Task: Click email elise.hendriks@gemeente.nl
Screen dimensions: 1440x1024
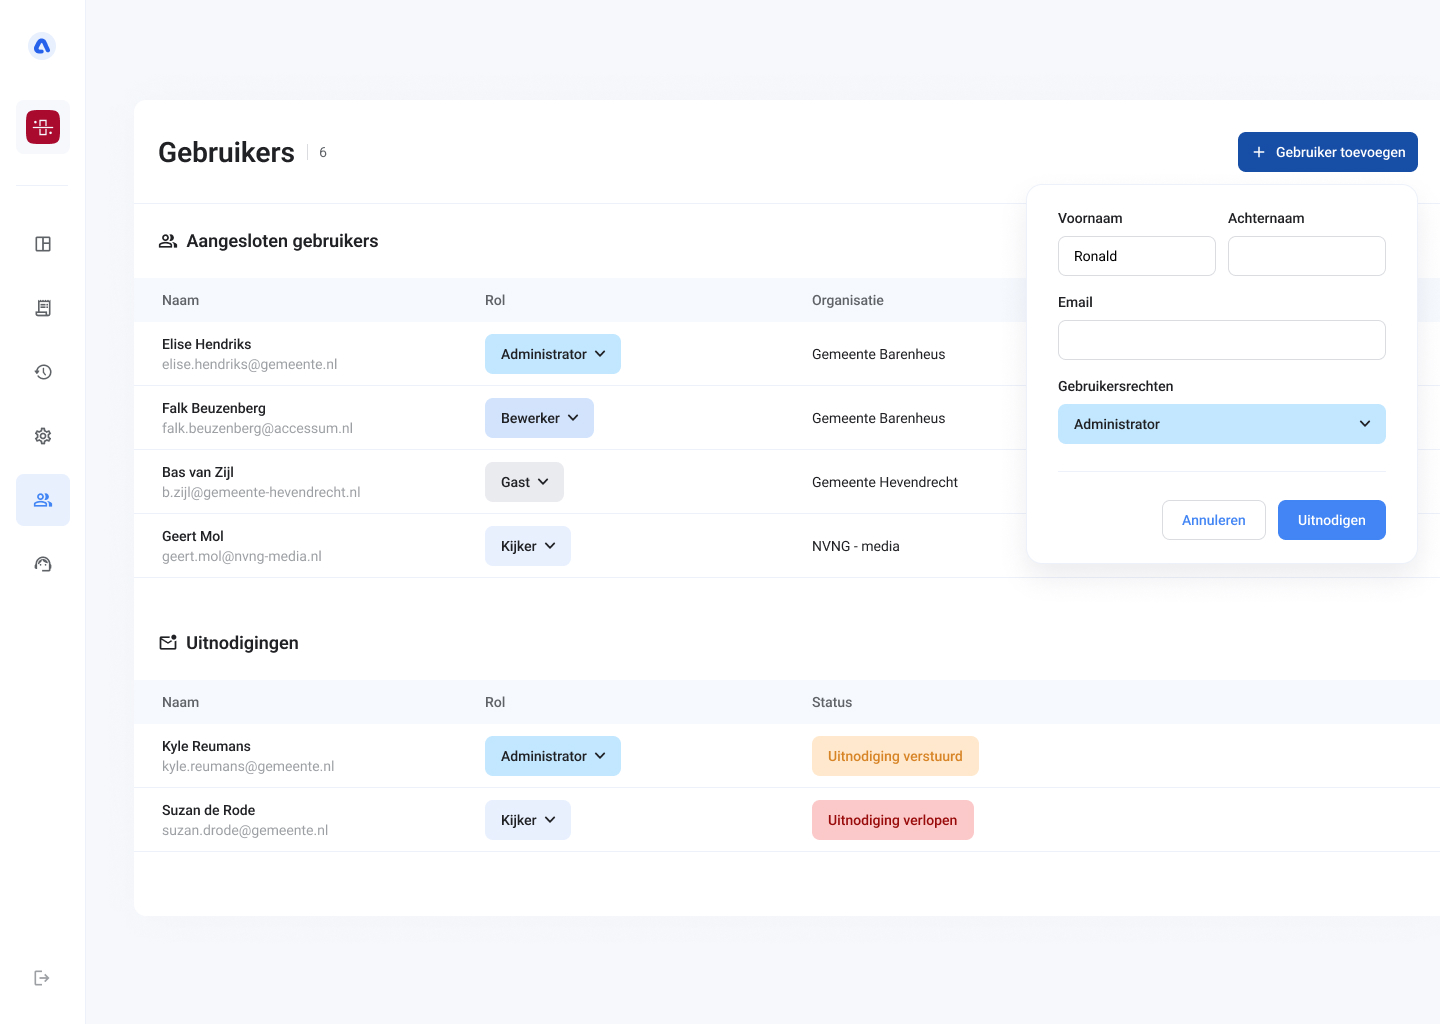Action: tap(250, 364)
